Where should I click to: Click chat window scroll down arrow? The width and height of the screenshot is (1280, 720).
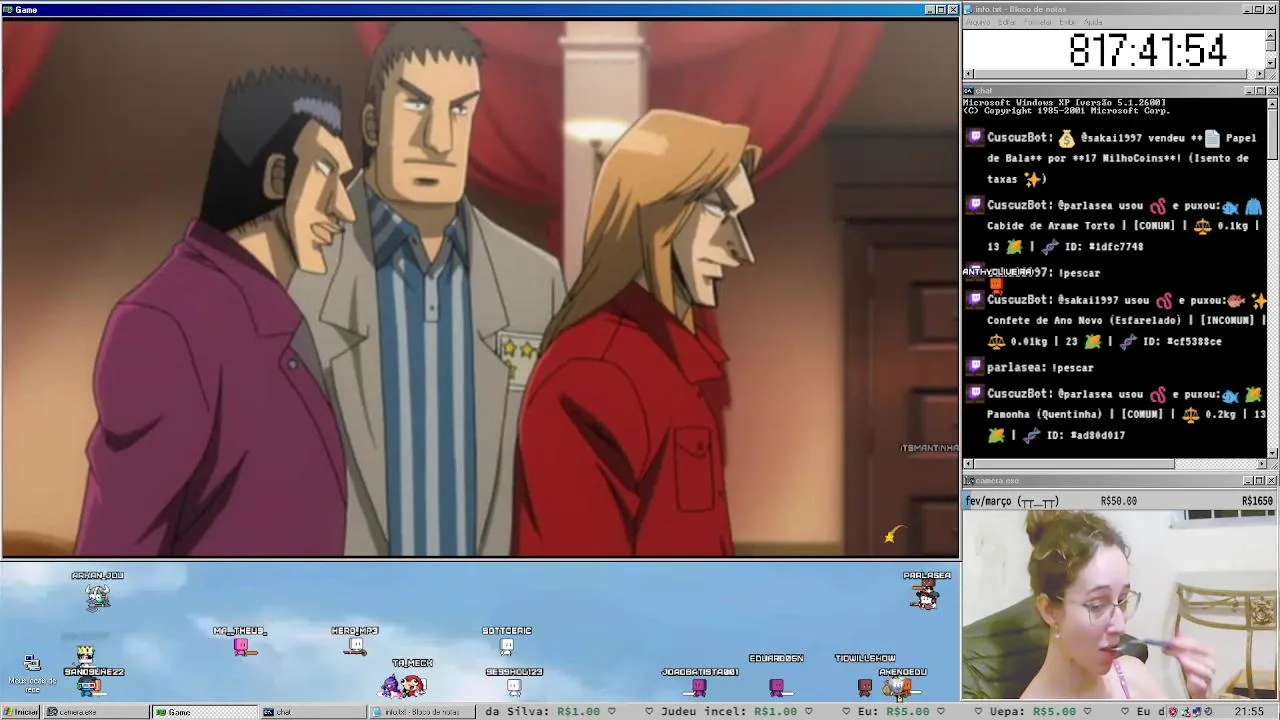tap(1272, 453)
